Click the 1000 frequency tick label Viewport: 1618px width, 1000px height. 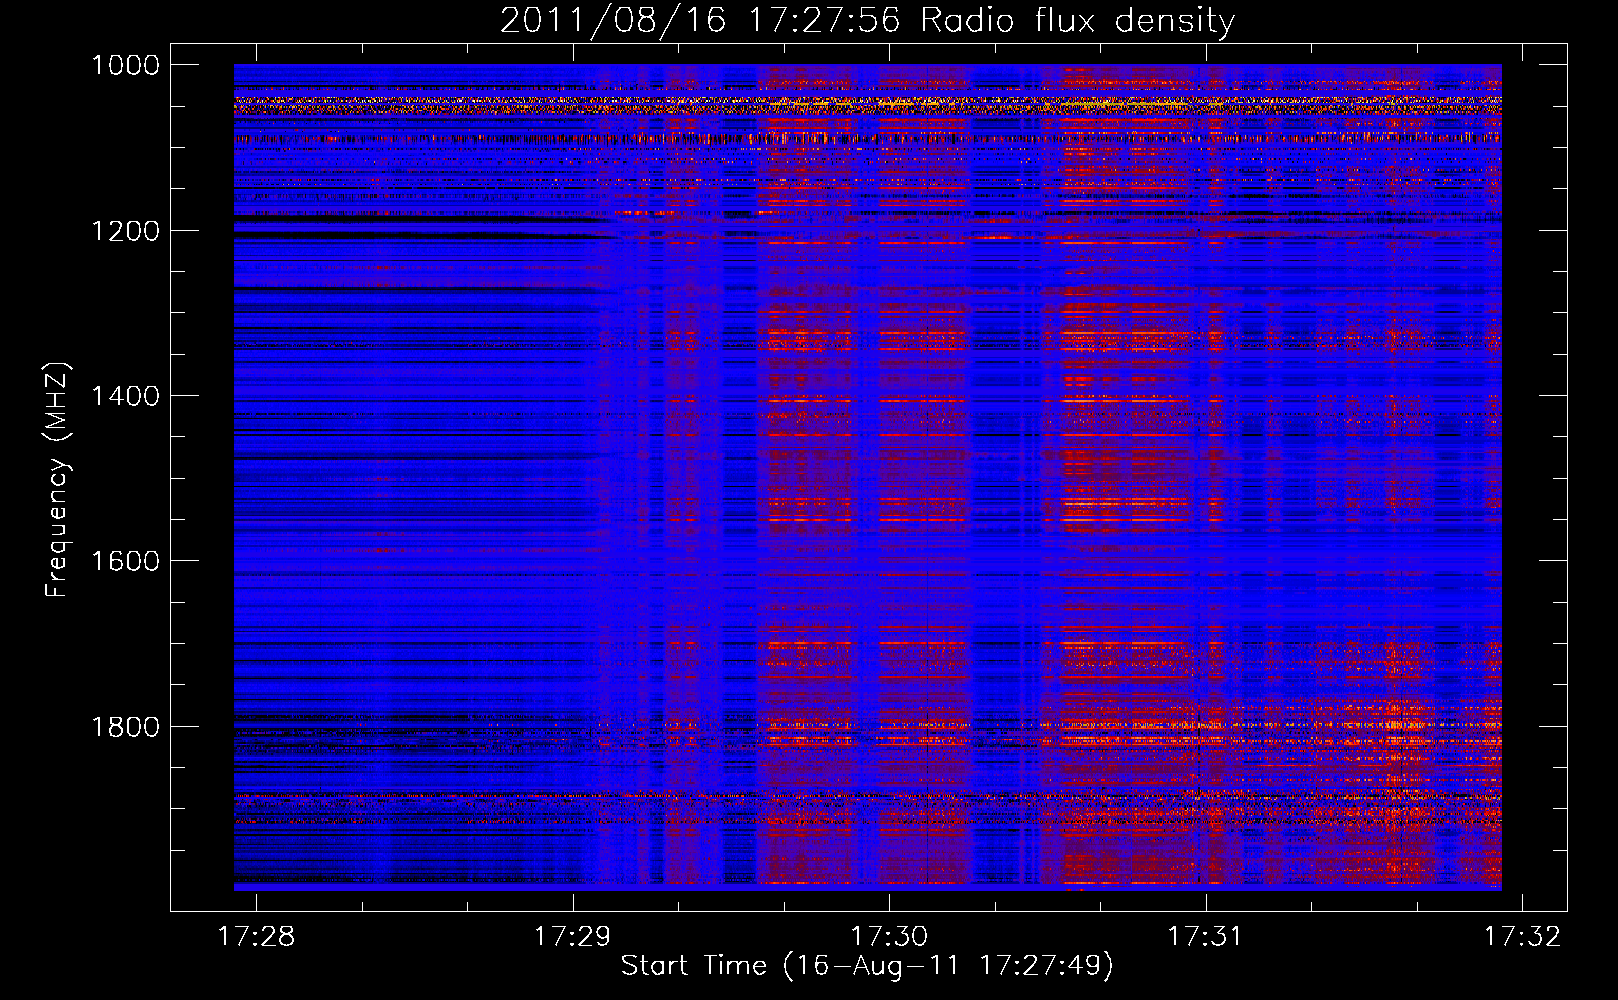click(x=125, y=65)
